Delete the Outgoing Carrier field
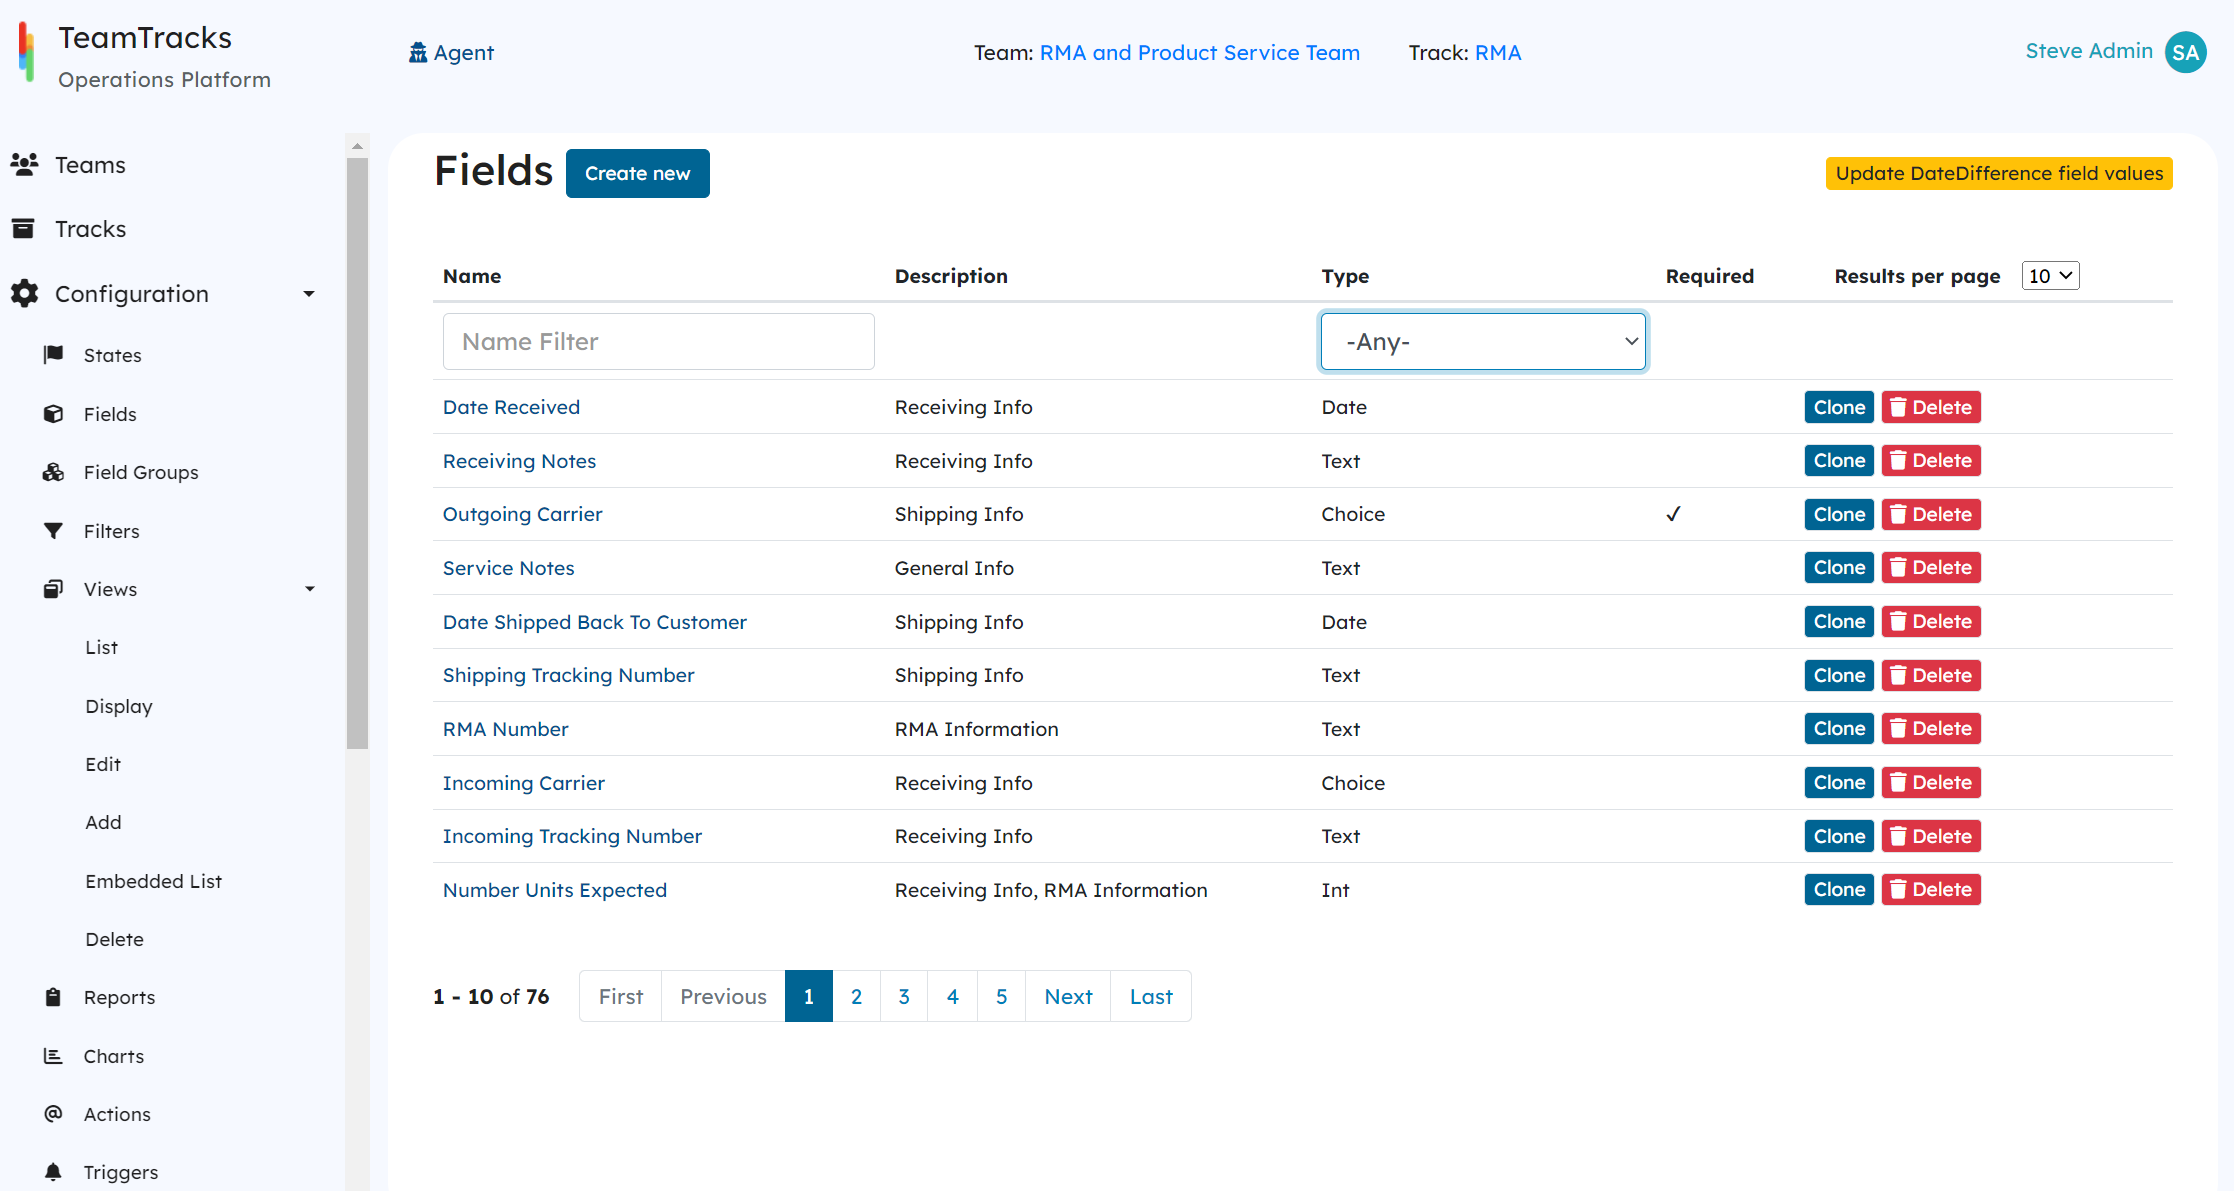The image size is (2234, 1191). [1931, 514]
